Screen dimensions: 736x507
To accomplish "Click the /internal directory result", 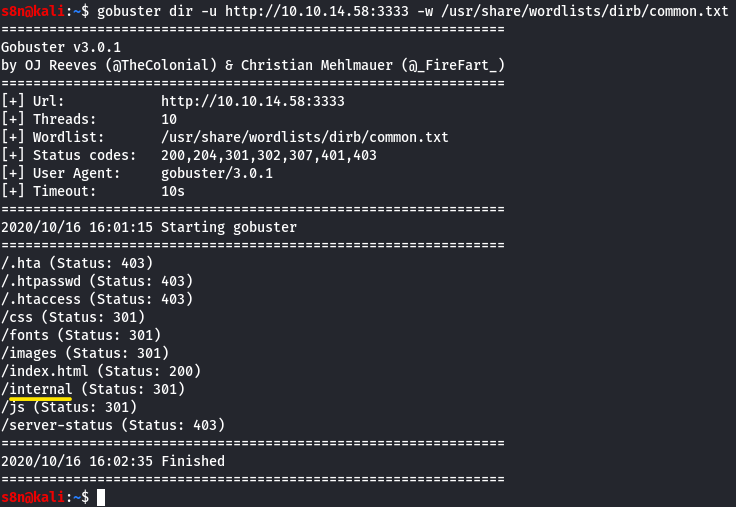I will pyautogui.click(x=40, y=389).
